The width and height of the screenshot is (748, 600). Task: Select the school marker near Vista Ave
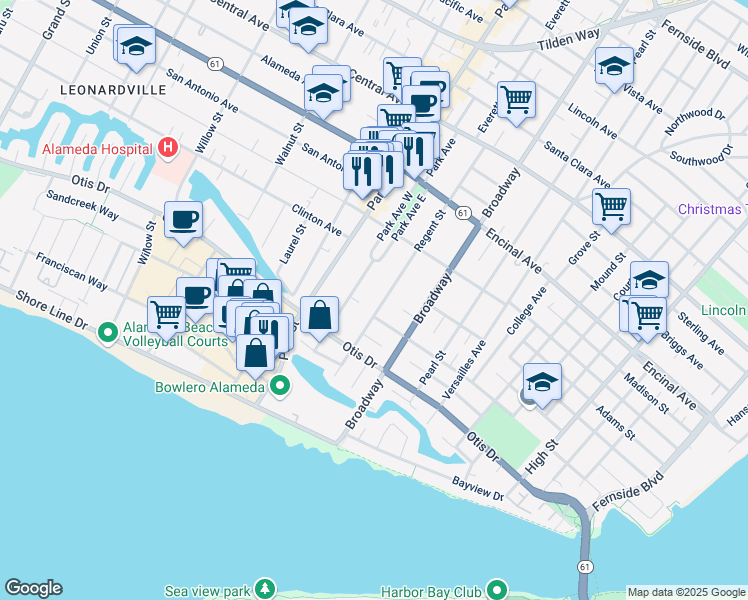(x=613, y=66)
